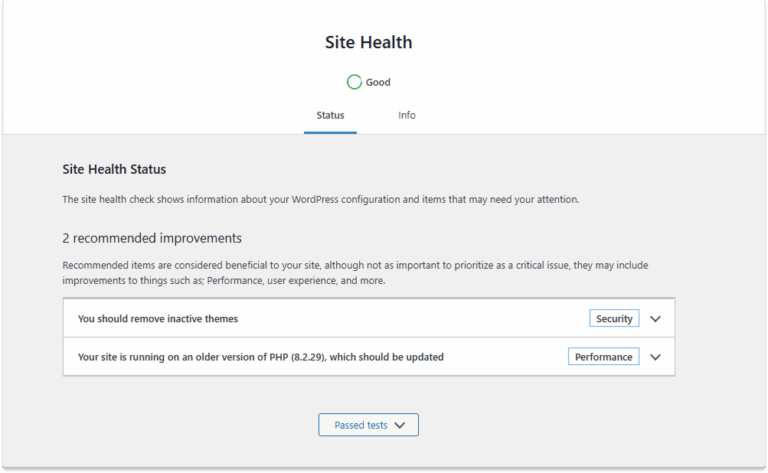Click the Site Health page title

(368, 42)
